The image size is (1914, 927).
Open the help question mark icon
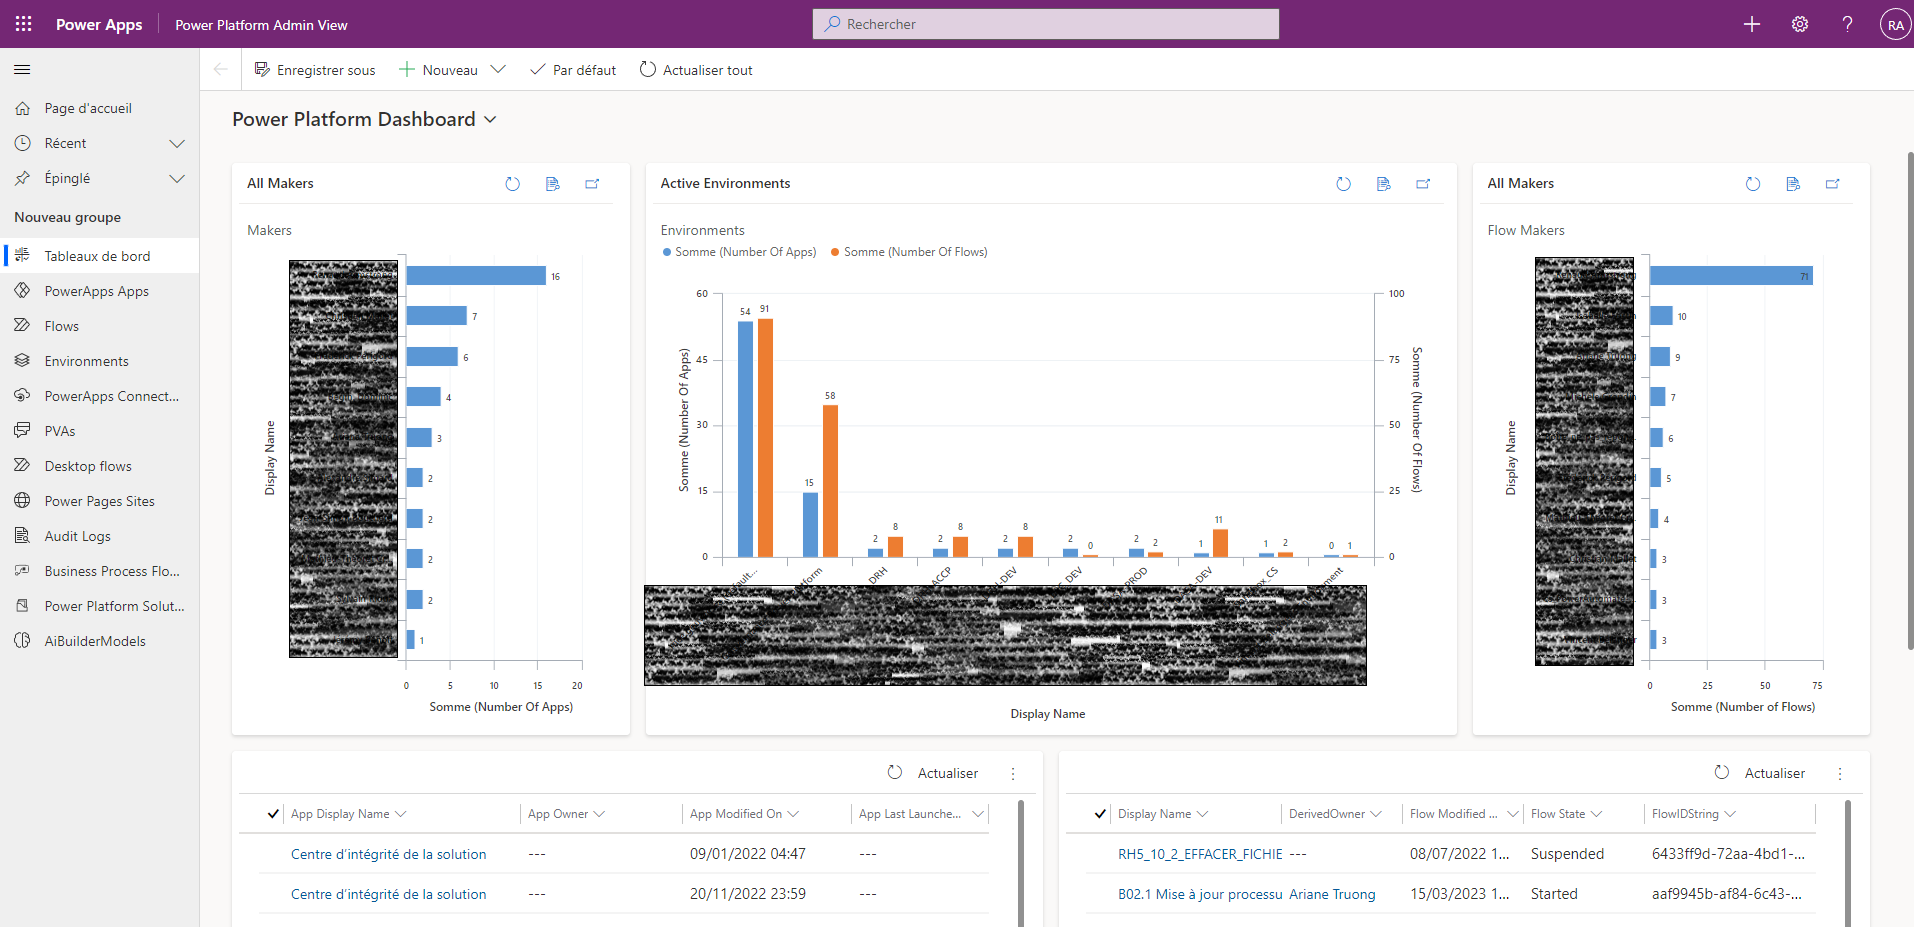[x=1847, y=24]
